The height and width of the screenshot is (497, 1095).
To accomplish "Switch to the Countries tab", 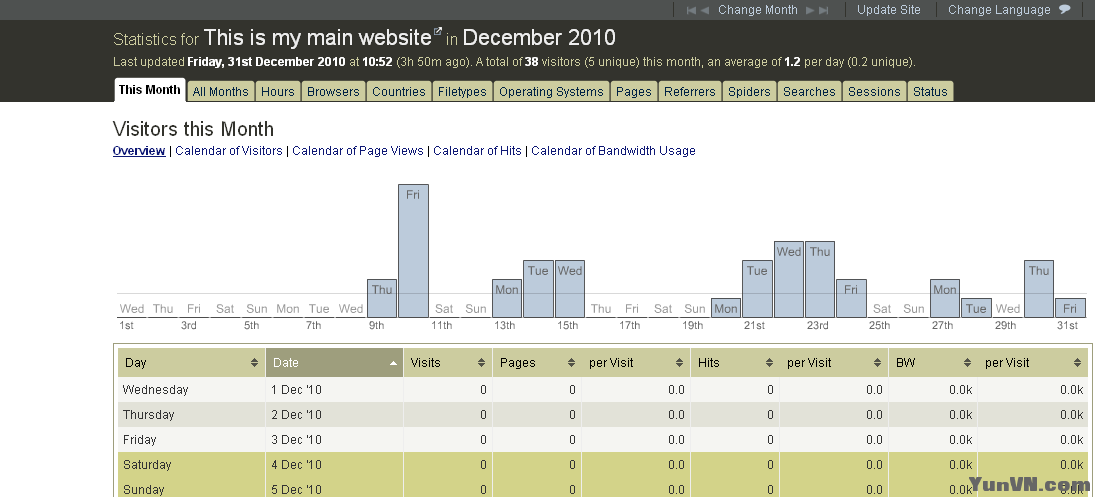I will click(399, 91).
